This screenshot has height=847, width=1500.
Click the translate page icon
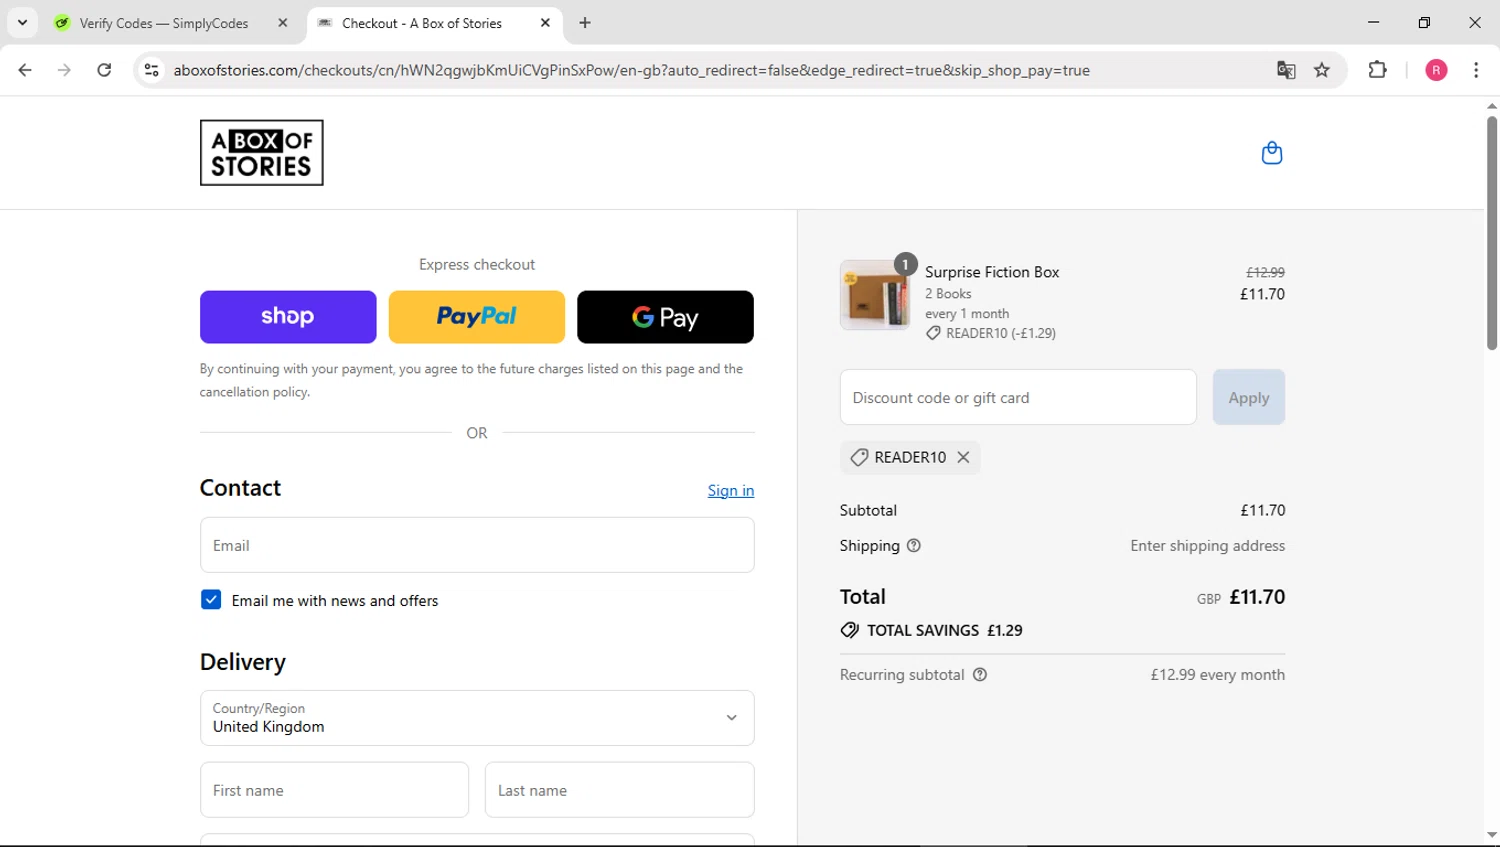click(x=1286, y=70)
